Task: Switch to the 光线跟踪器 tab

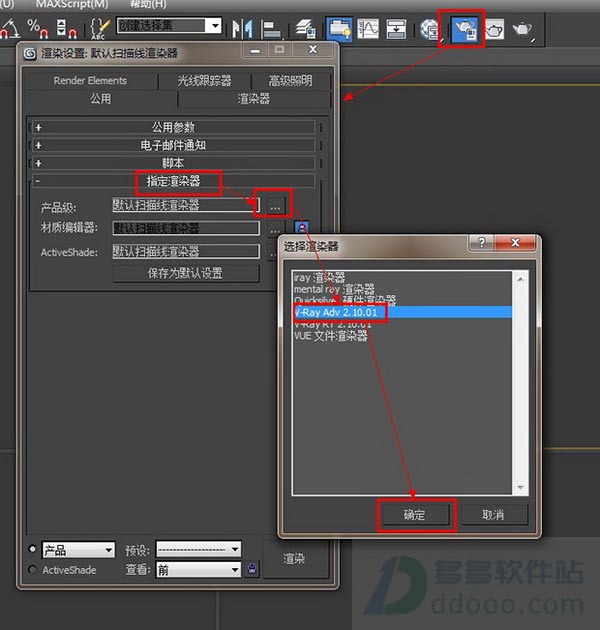Action: coord(205,81)
